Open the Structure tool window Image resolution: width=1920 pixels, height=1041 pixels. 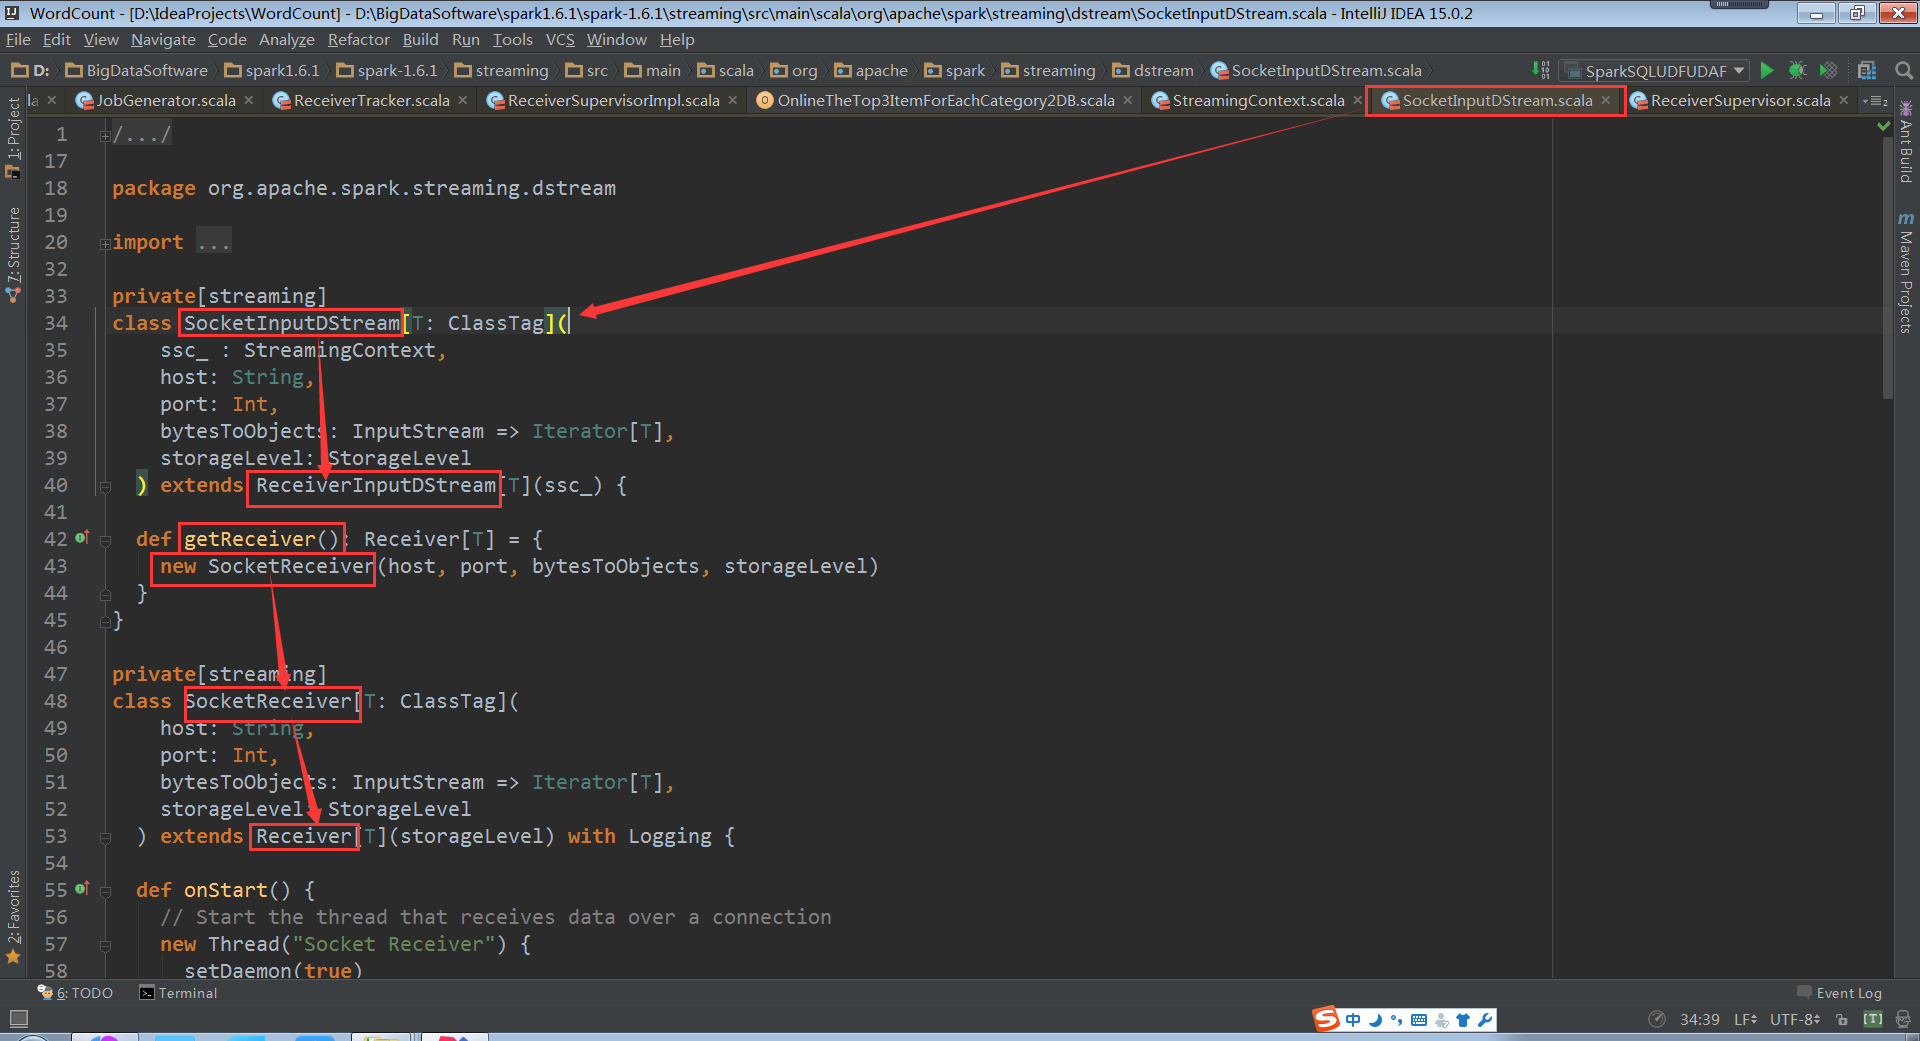tap(13, 255)
